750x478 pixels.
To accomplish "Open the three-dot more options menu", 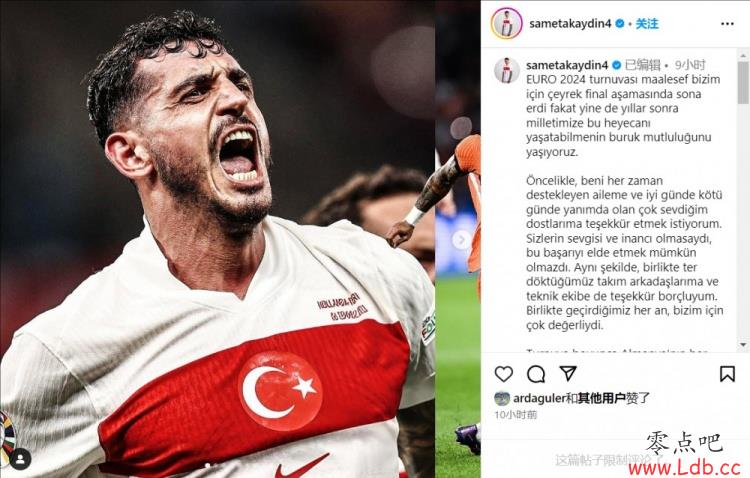I will [727, 24].
